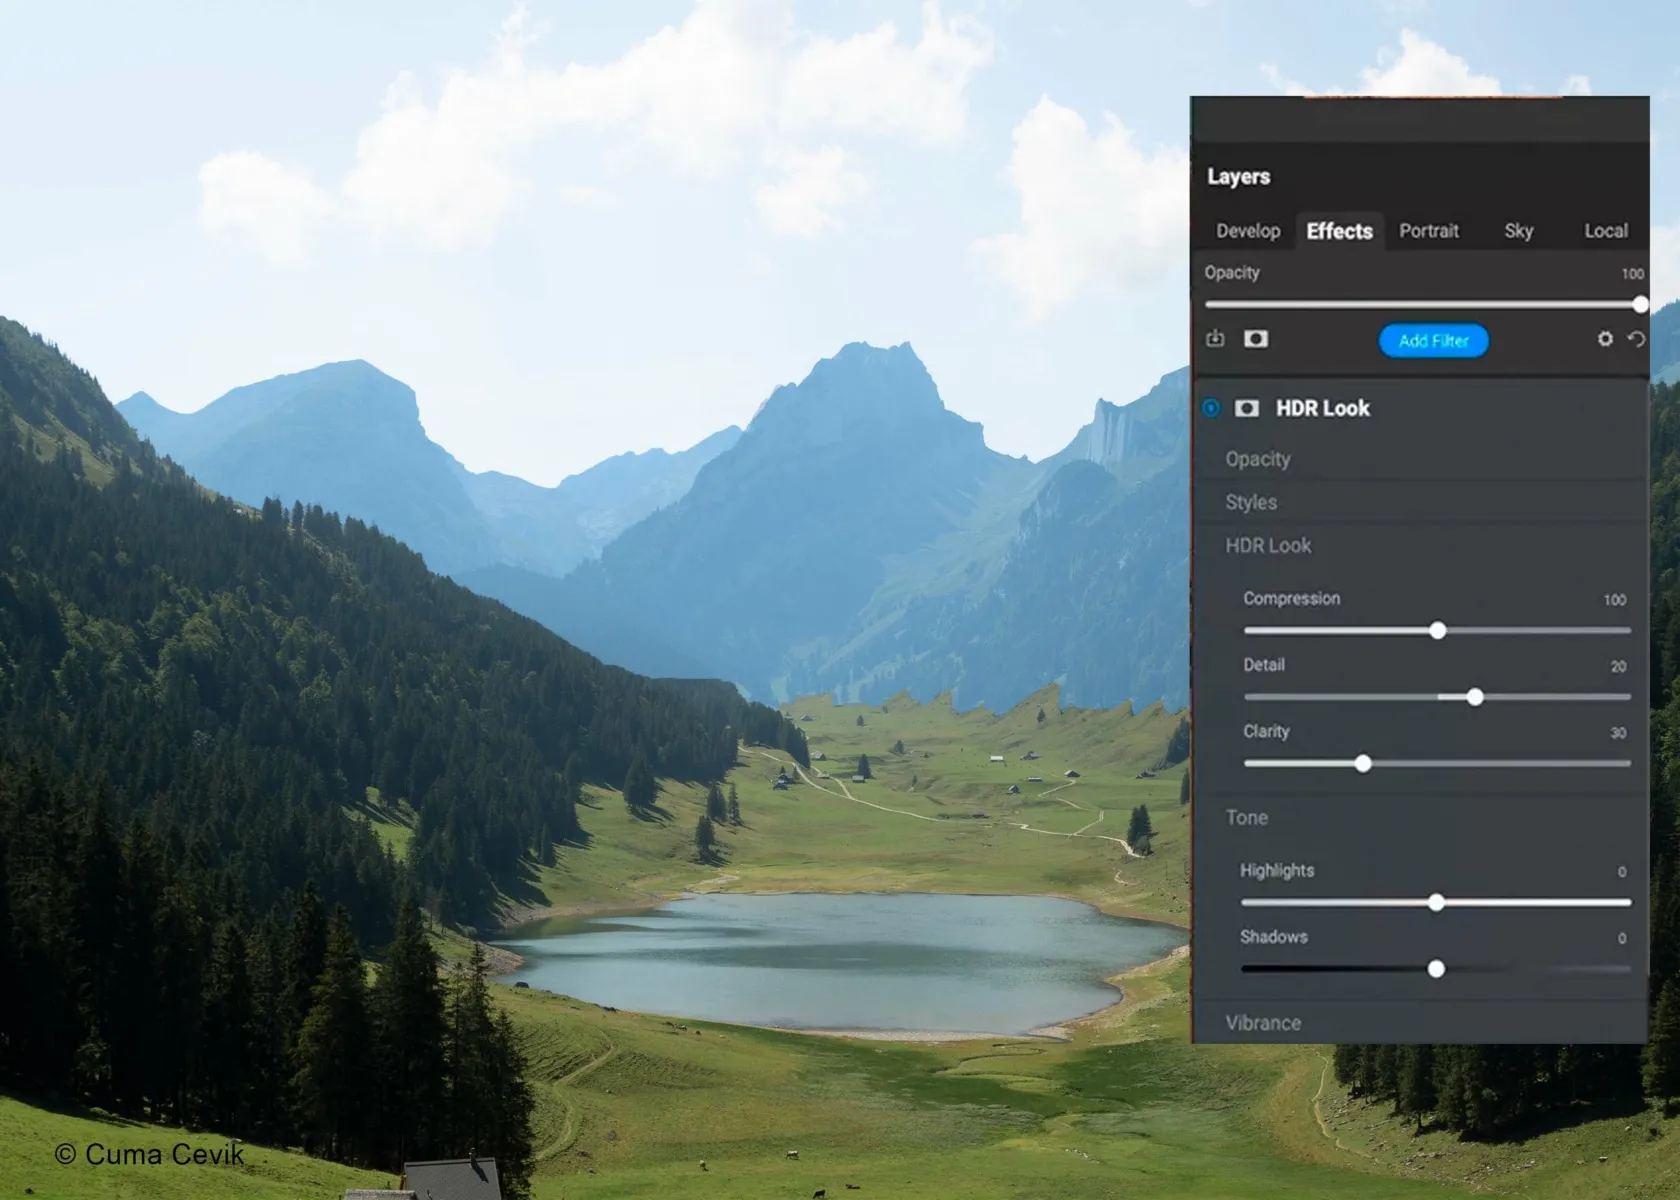Image resolution: width=1680 pixels, height=1200 pixels.
Task: Toggle the HDR Look filter on/off circle
Action: pyautogui.click(x=1211, y=408)
